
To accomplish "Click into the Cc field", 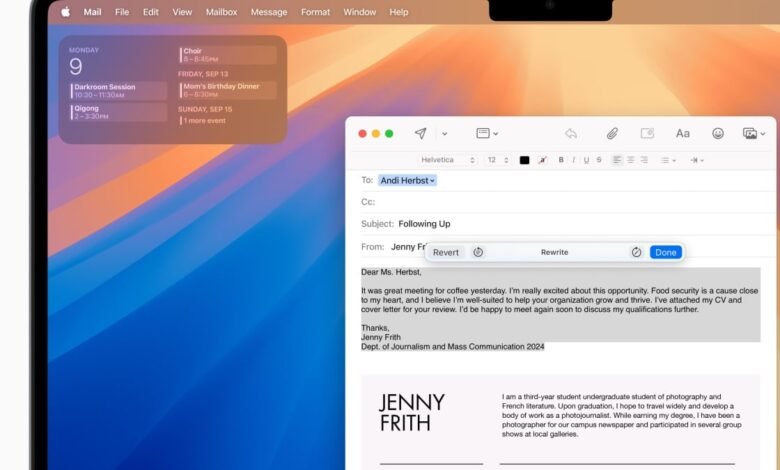I will point(560,202).
